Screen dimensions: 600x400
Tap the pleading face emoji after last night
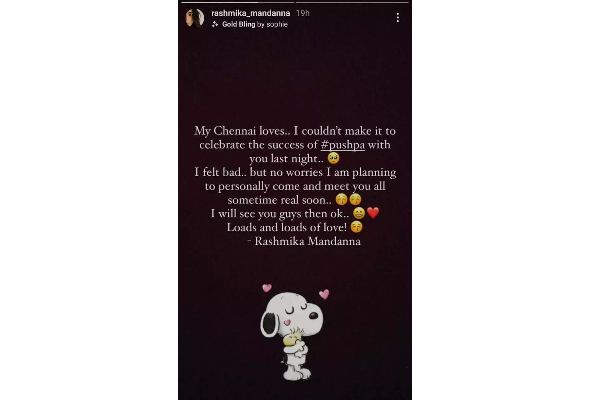click(x=333, y=158)
